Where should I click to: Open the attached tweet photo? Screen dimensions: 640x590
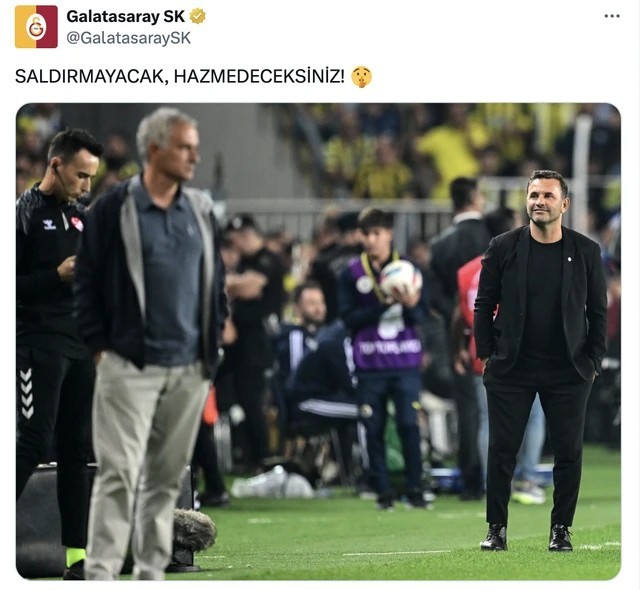click(x=318, y=341)
